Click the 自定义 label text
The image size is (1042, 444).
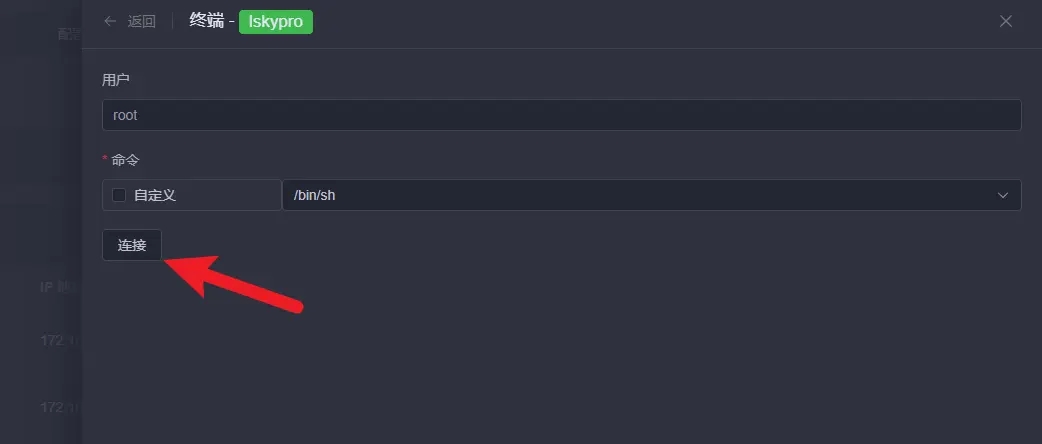click(155, 195)
